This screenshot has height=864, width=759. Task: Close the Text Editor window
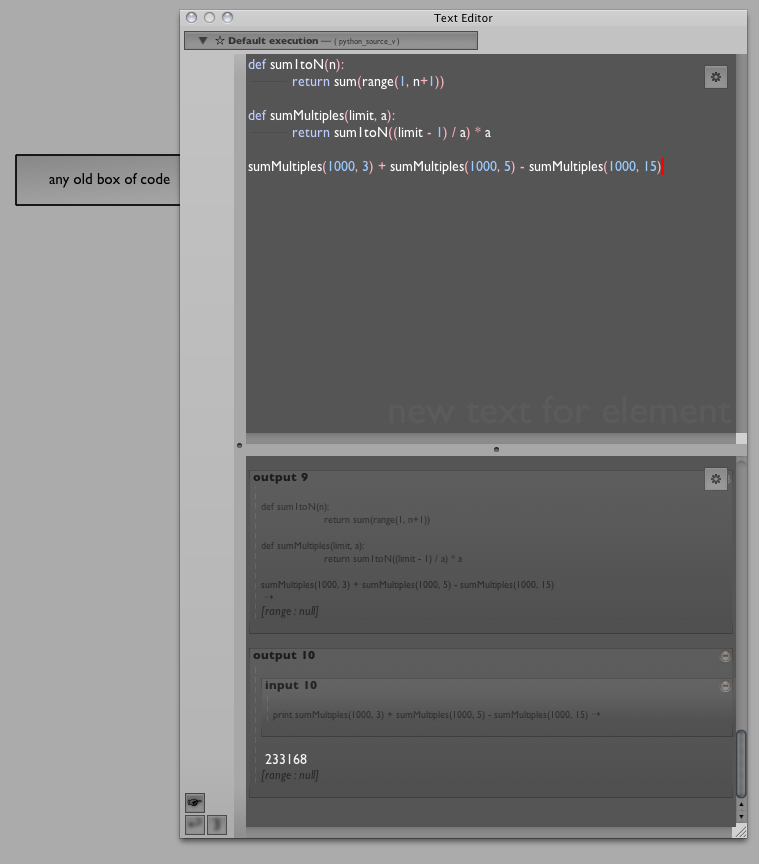tap(191, 17)
